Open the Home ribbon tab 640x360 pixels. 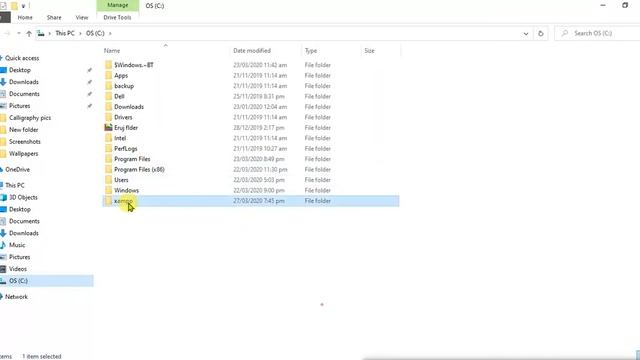tap(25, 18)
